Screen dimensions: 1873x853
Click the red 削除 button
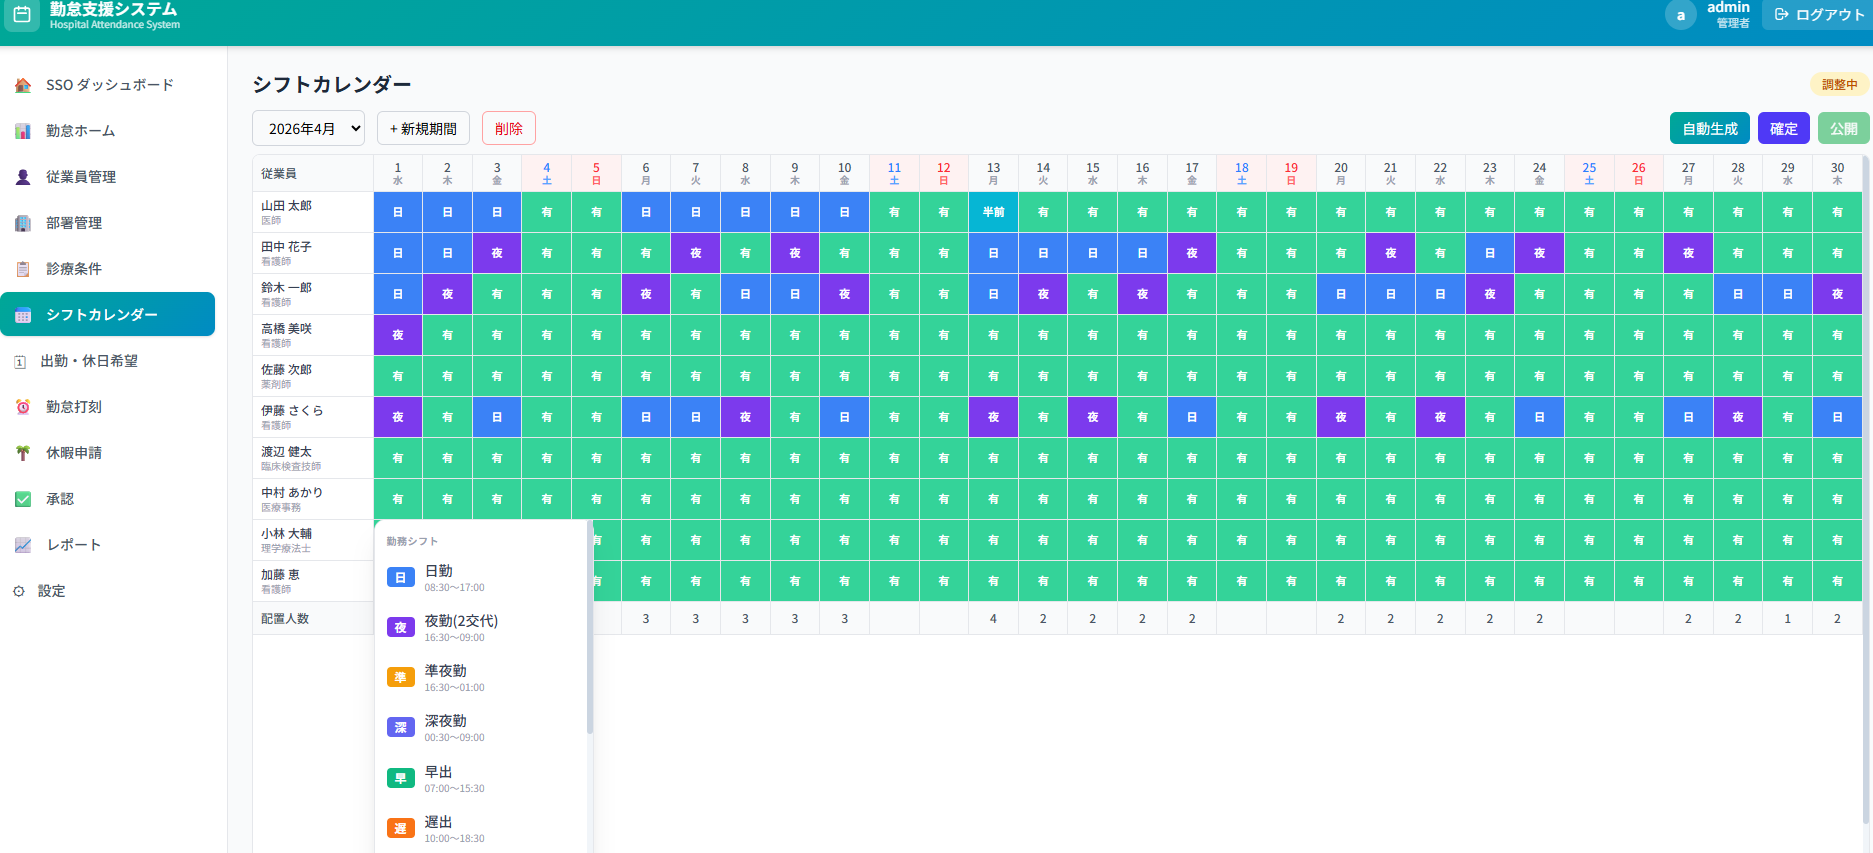pos(508,129)
